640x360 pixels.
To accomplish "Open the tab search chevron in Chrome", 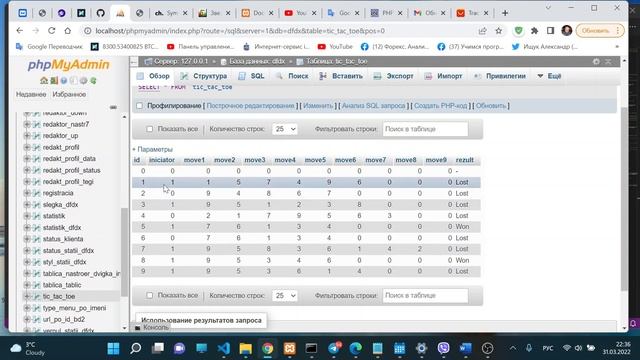I will [x=548, y=8].
